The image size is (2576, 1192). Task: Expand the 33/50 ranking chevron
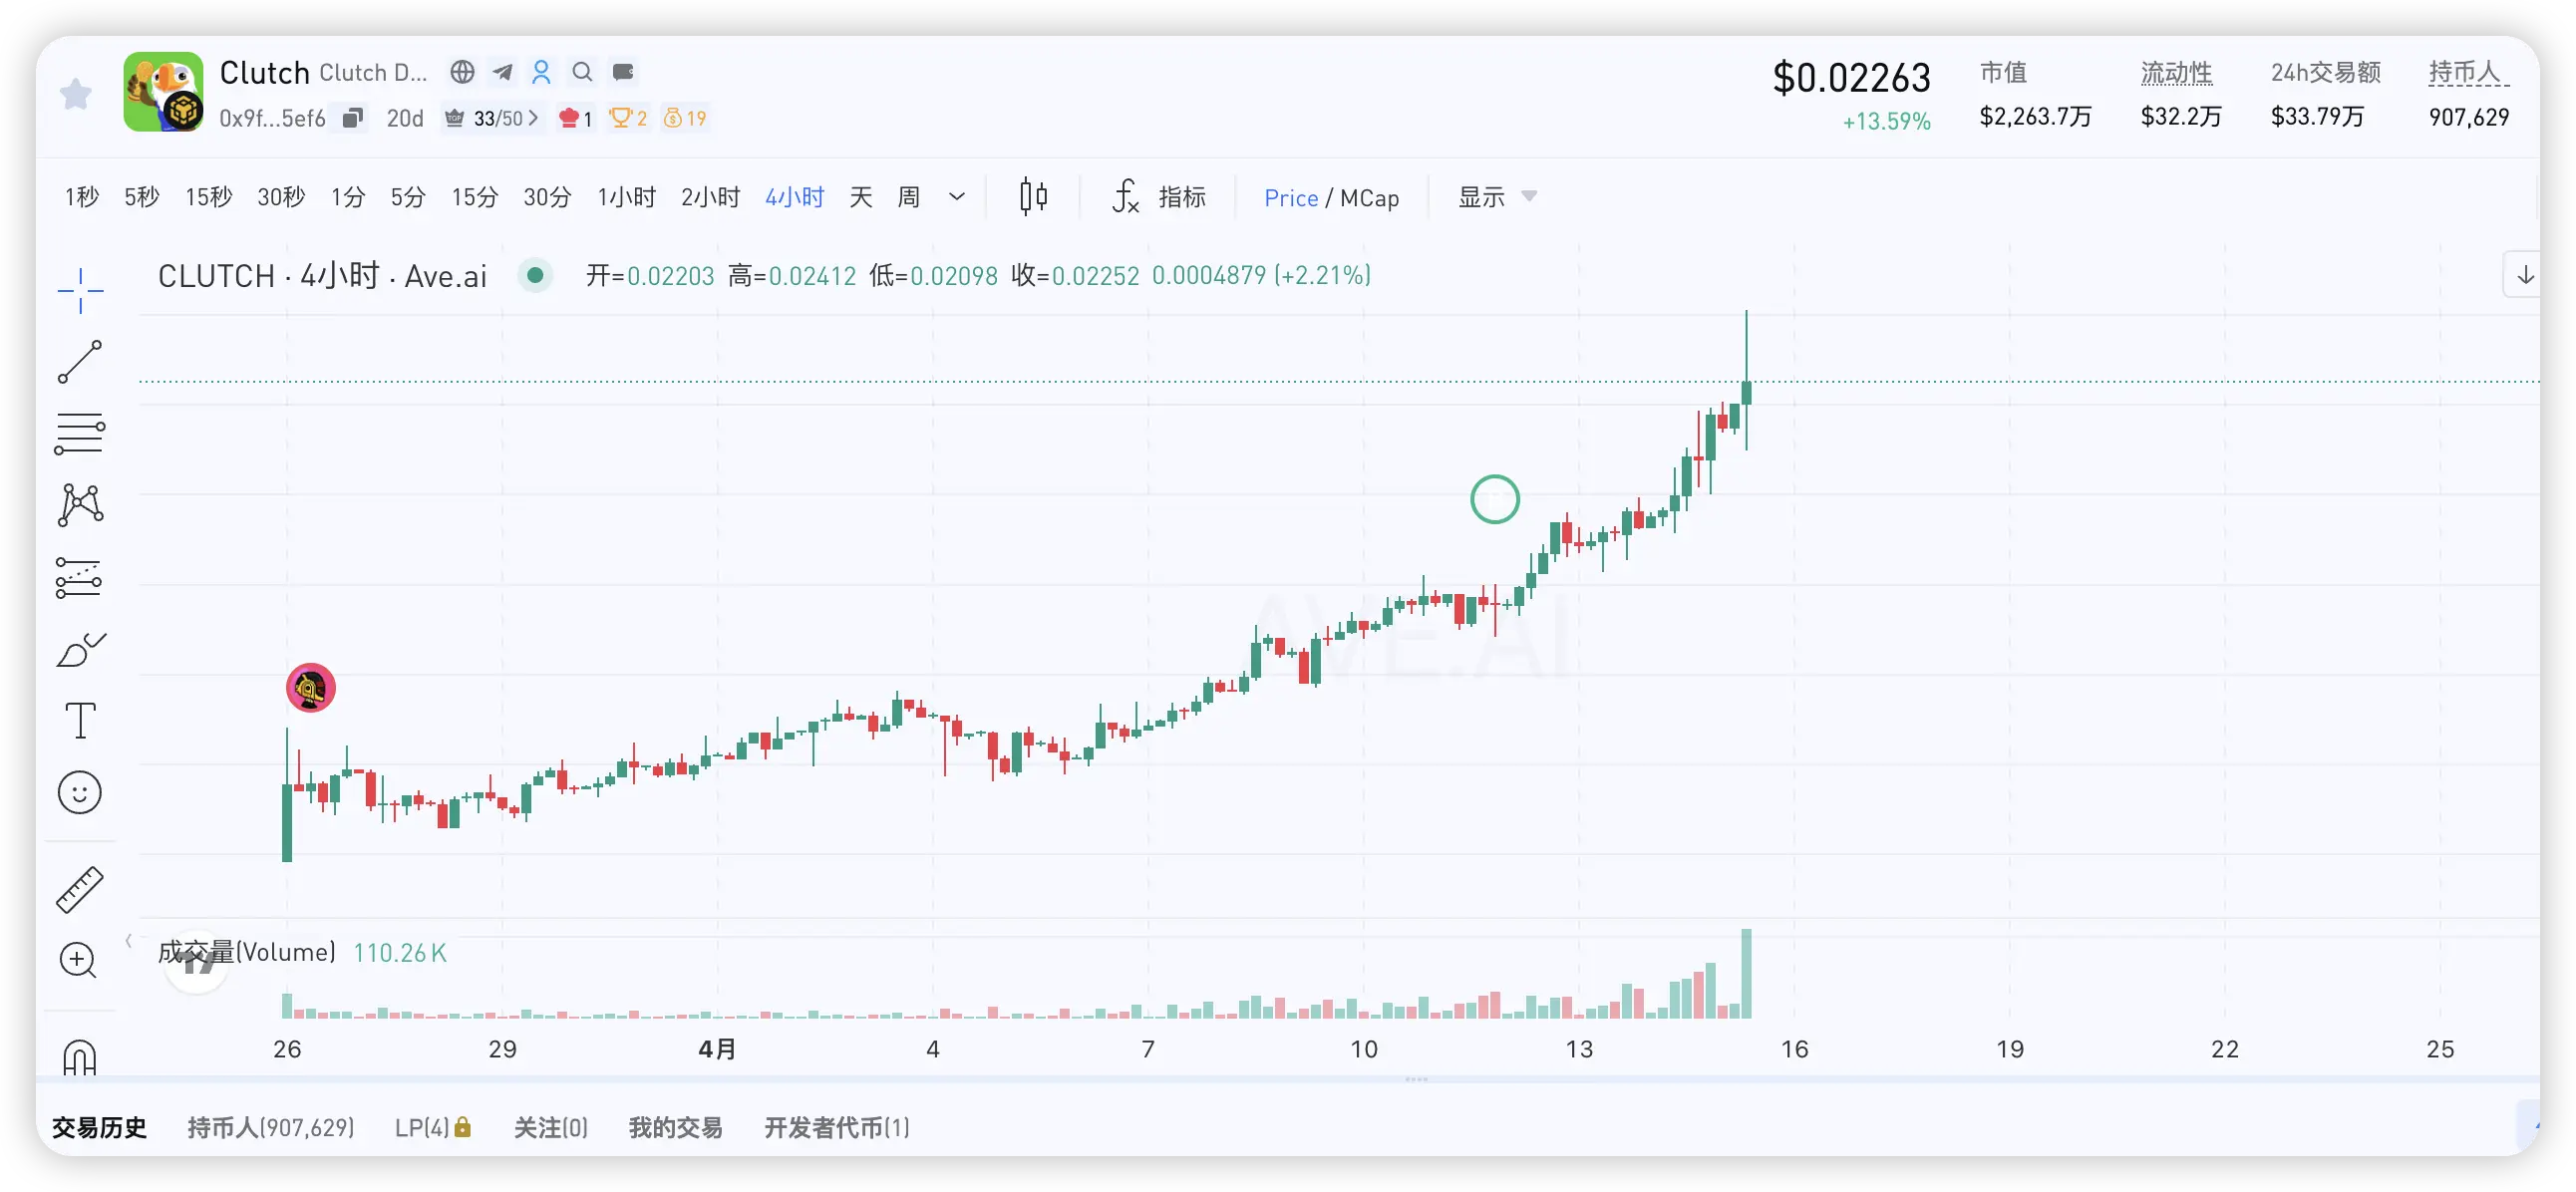tap(534, 119)
